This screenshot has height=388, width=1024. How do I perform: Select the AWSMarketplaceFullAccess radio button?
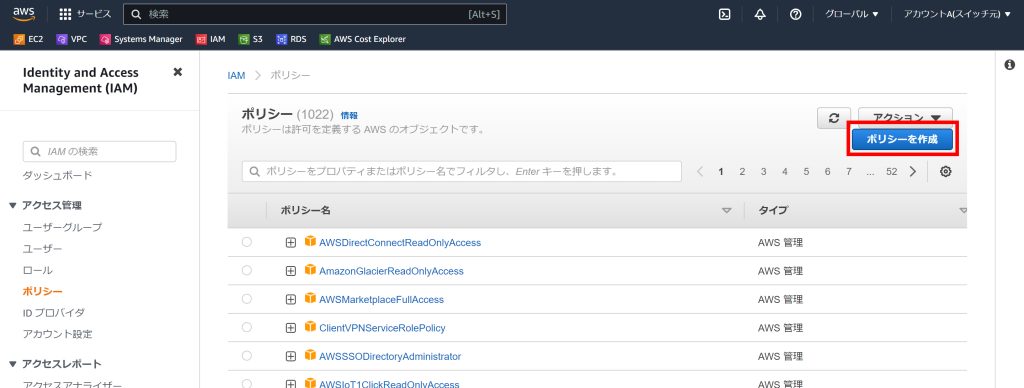[246, 299]
